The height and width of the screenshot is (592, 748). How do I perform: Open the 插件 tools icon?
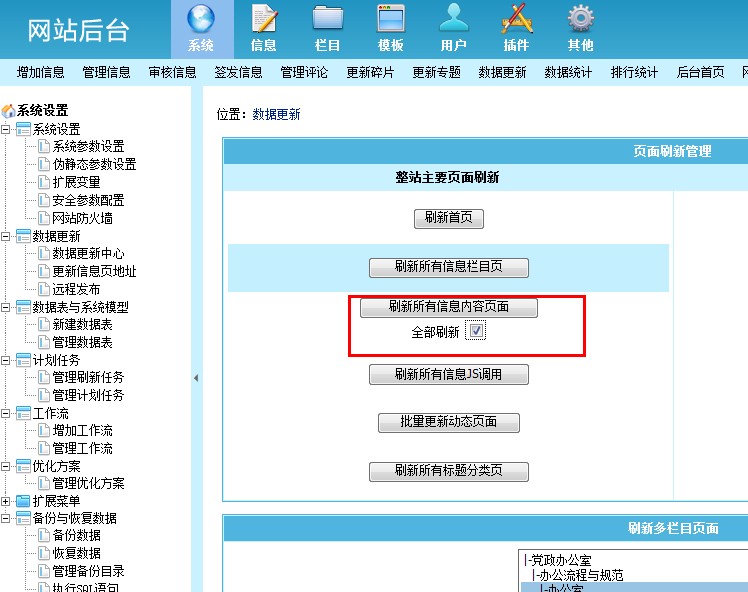coord(516,20)
